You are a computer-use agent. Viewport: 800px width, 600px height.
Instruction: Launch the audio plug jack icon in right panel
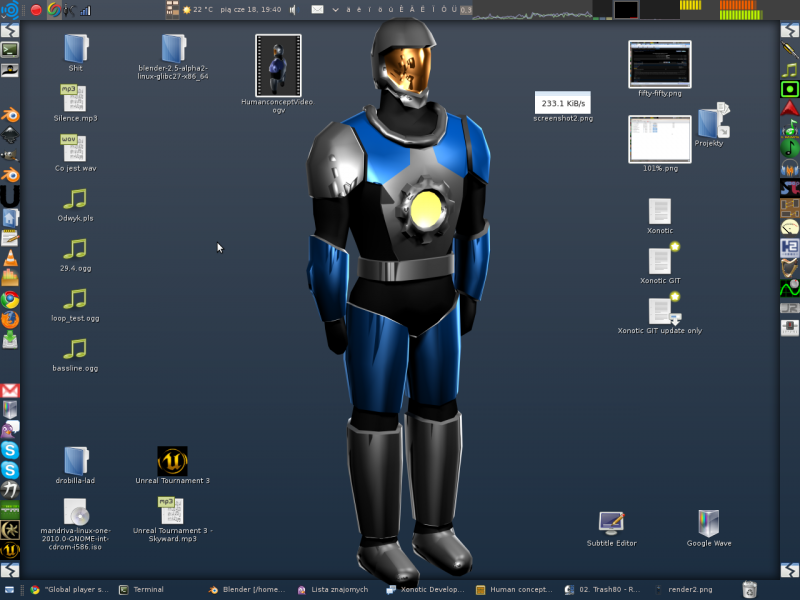tap(790, 49)
